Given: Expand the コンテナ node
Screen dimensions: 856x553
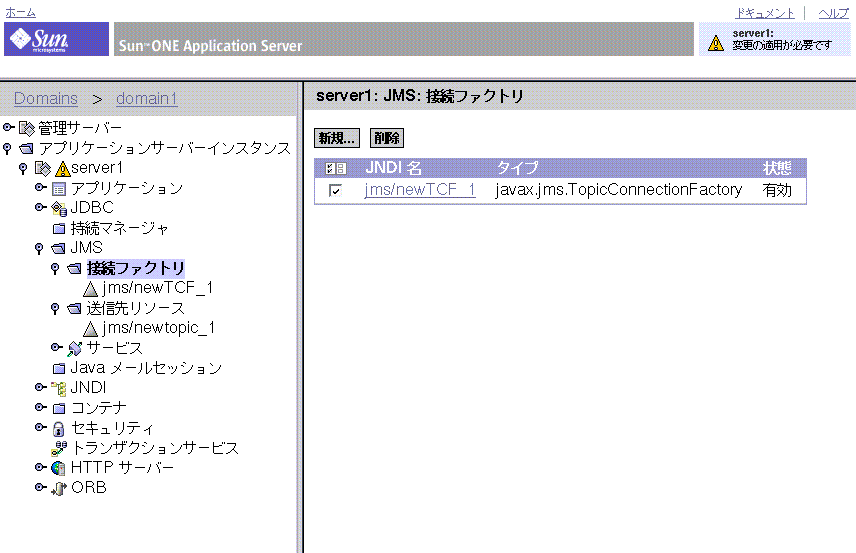Looking at the screenshot, I should (x=40, y=407).
